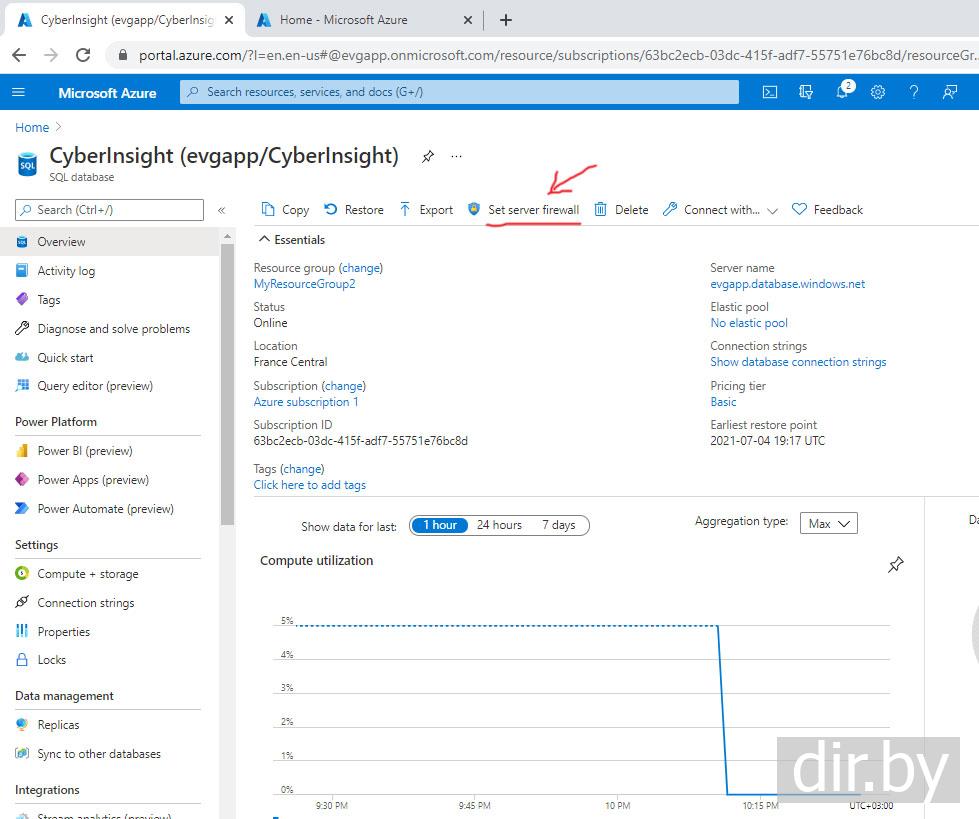Open portal settings gear icon
The height and width of the screenshot is (819, 979).
(878, 92)
